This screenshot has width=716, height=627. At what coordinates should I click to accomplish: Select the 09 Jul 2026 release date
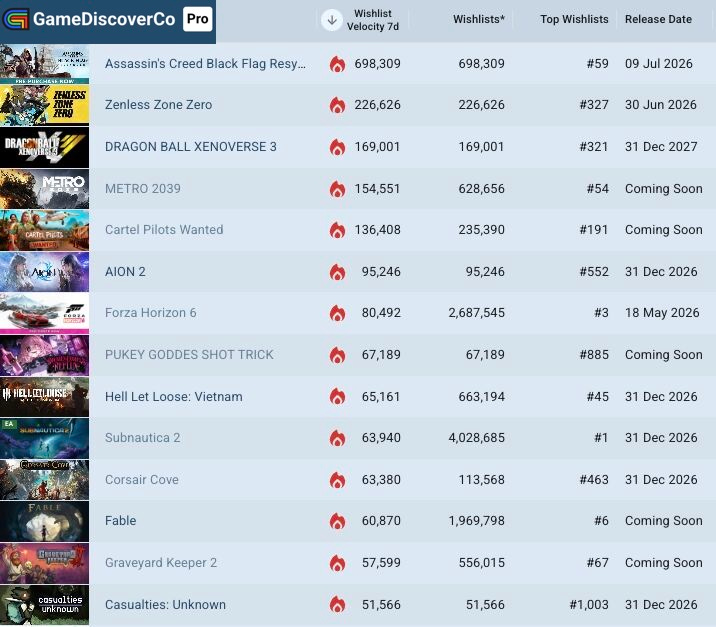pos(658,63)
